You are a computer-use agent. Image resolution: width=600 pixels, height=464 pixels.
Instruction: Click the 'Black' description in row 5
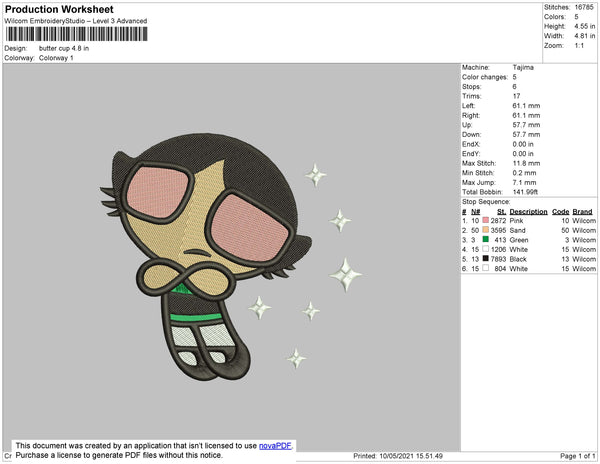(518, 259)
